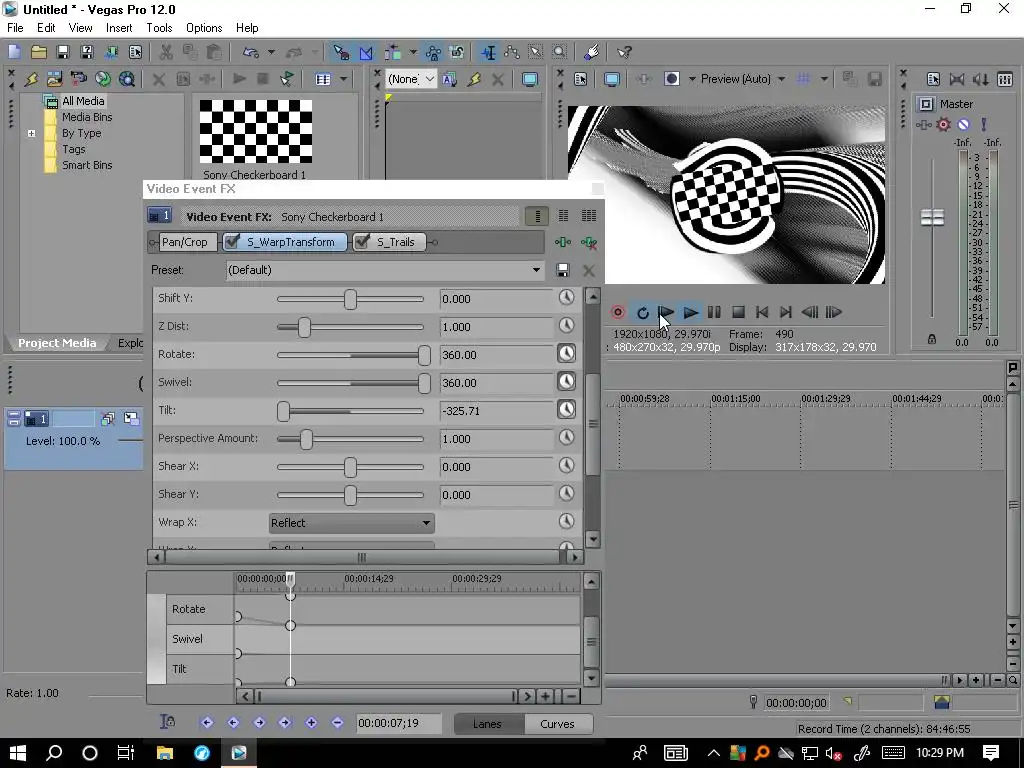Click the Rotate slider handle
This screenshot has width=1024, height=768.
pyautogui.click(x=424, y=355)
